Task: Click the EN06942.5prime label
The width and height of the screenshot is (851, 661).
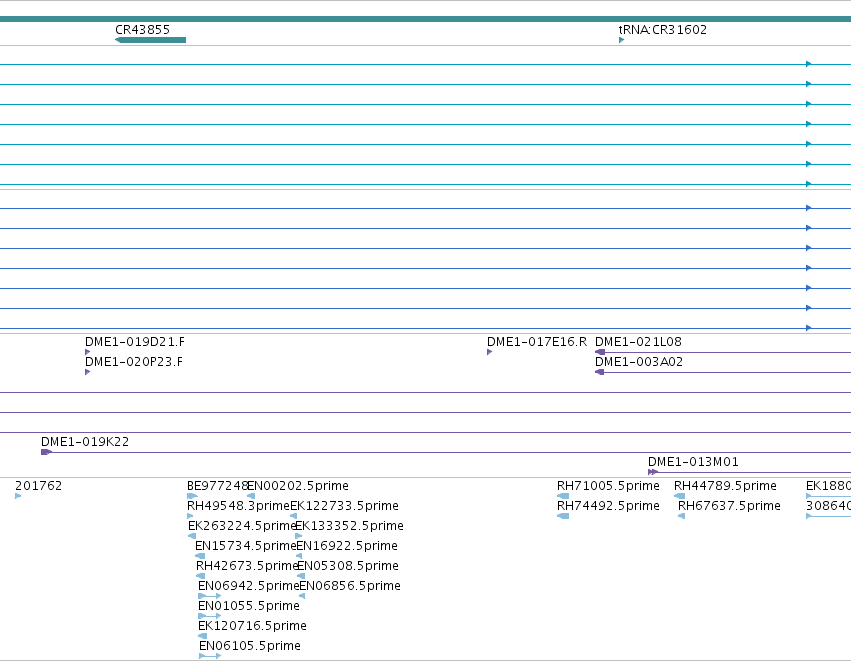Action: [x=249, y=586]
